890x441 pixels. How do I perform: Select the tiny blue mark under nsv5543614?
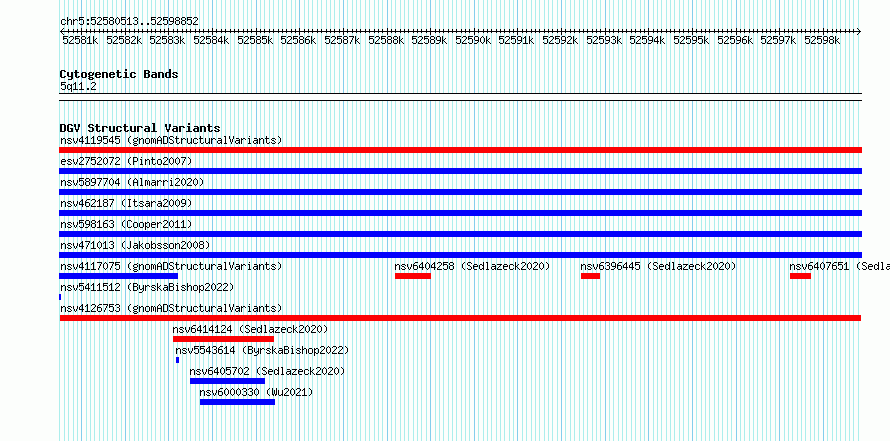[178, 360]
